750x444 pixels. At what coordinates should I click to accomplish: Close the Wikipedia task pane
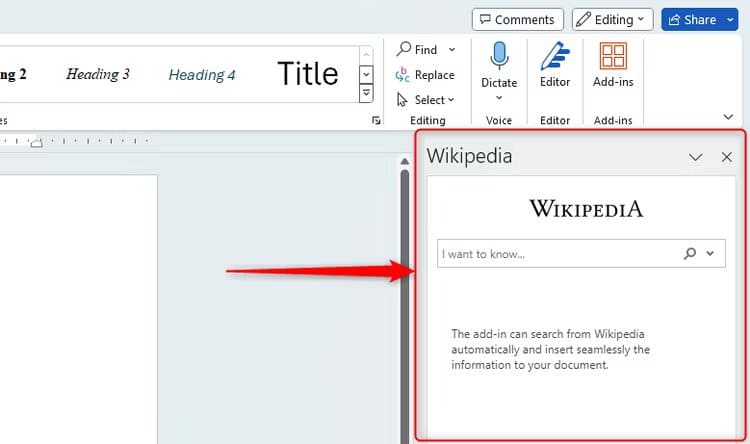[727, 157]
